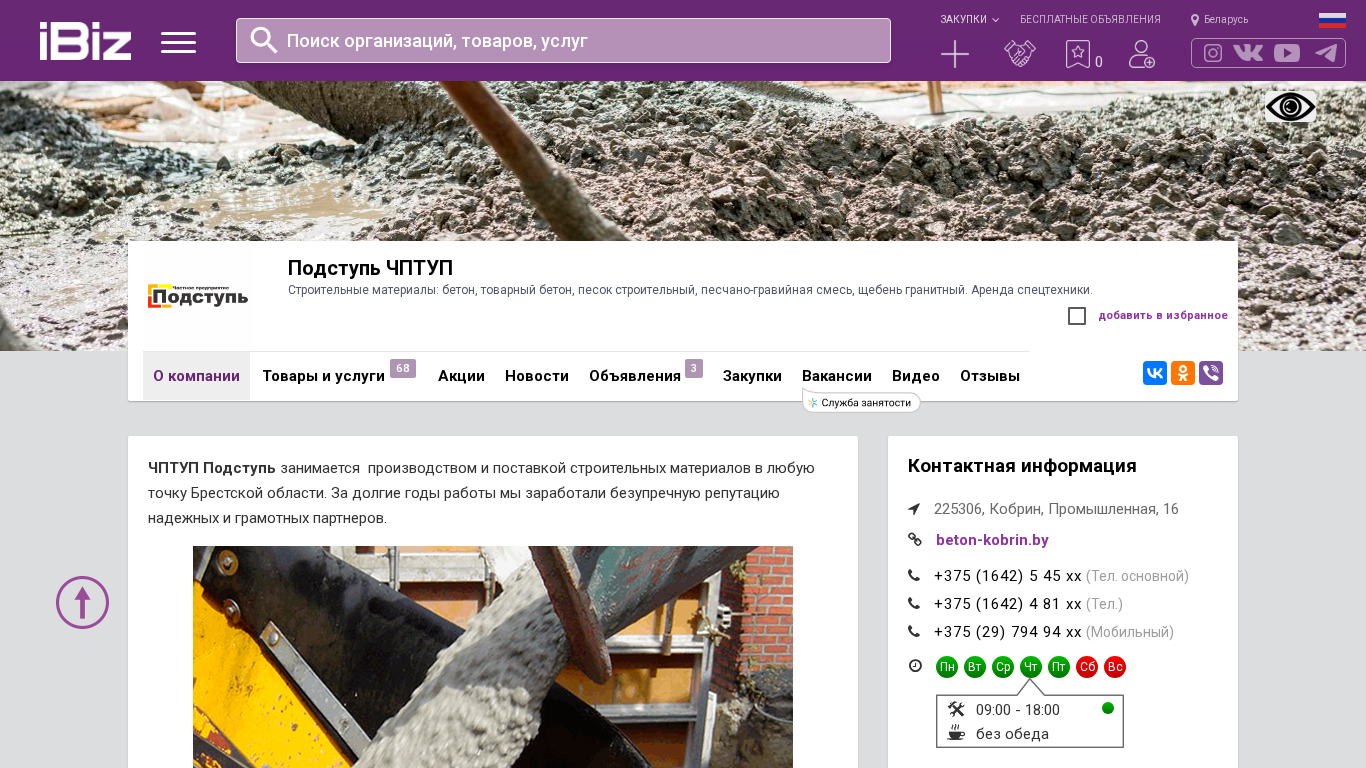This screenshot has height=768, width=1366.
Task: Click the 'Контактная информация' heading
Action: click(x=1022, y=466)
